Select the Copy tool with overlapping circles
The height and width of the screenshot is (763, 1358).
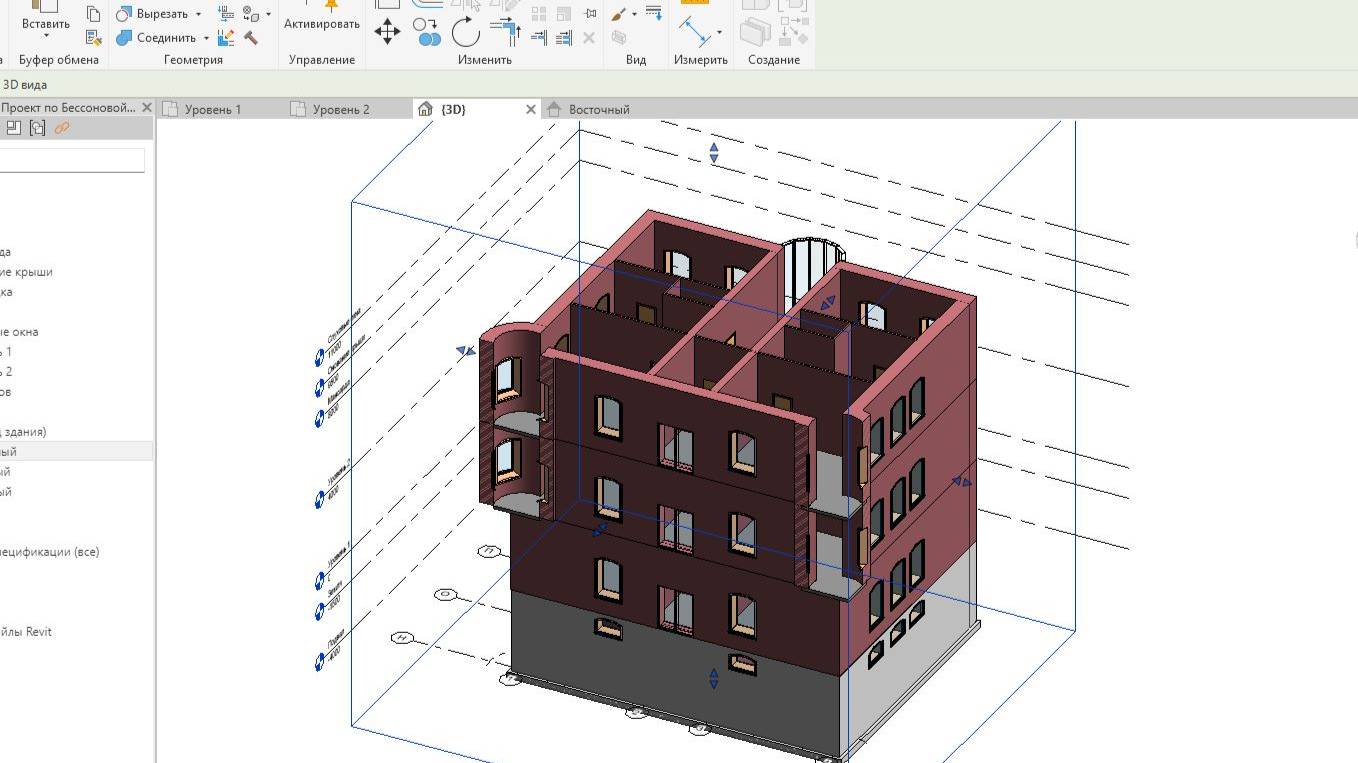[x=427, y=32]
